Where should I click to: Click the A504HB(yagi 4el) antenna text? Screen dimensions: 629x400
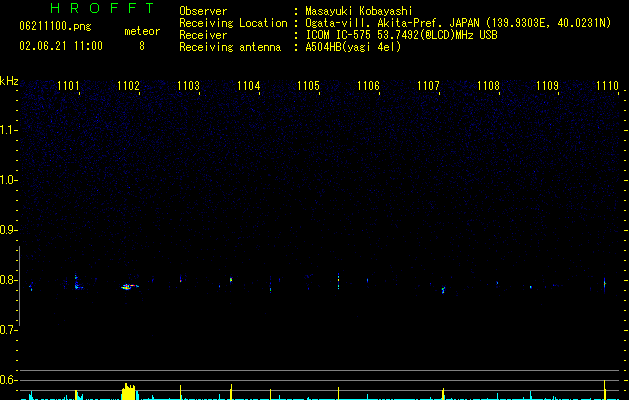pyautogui.click(x=353, y=47)
